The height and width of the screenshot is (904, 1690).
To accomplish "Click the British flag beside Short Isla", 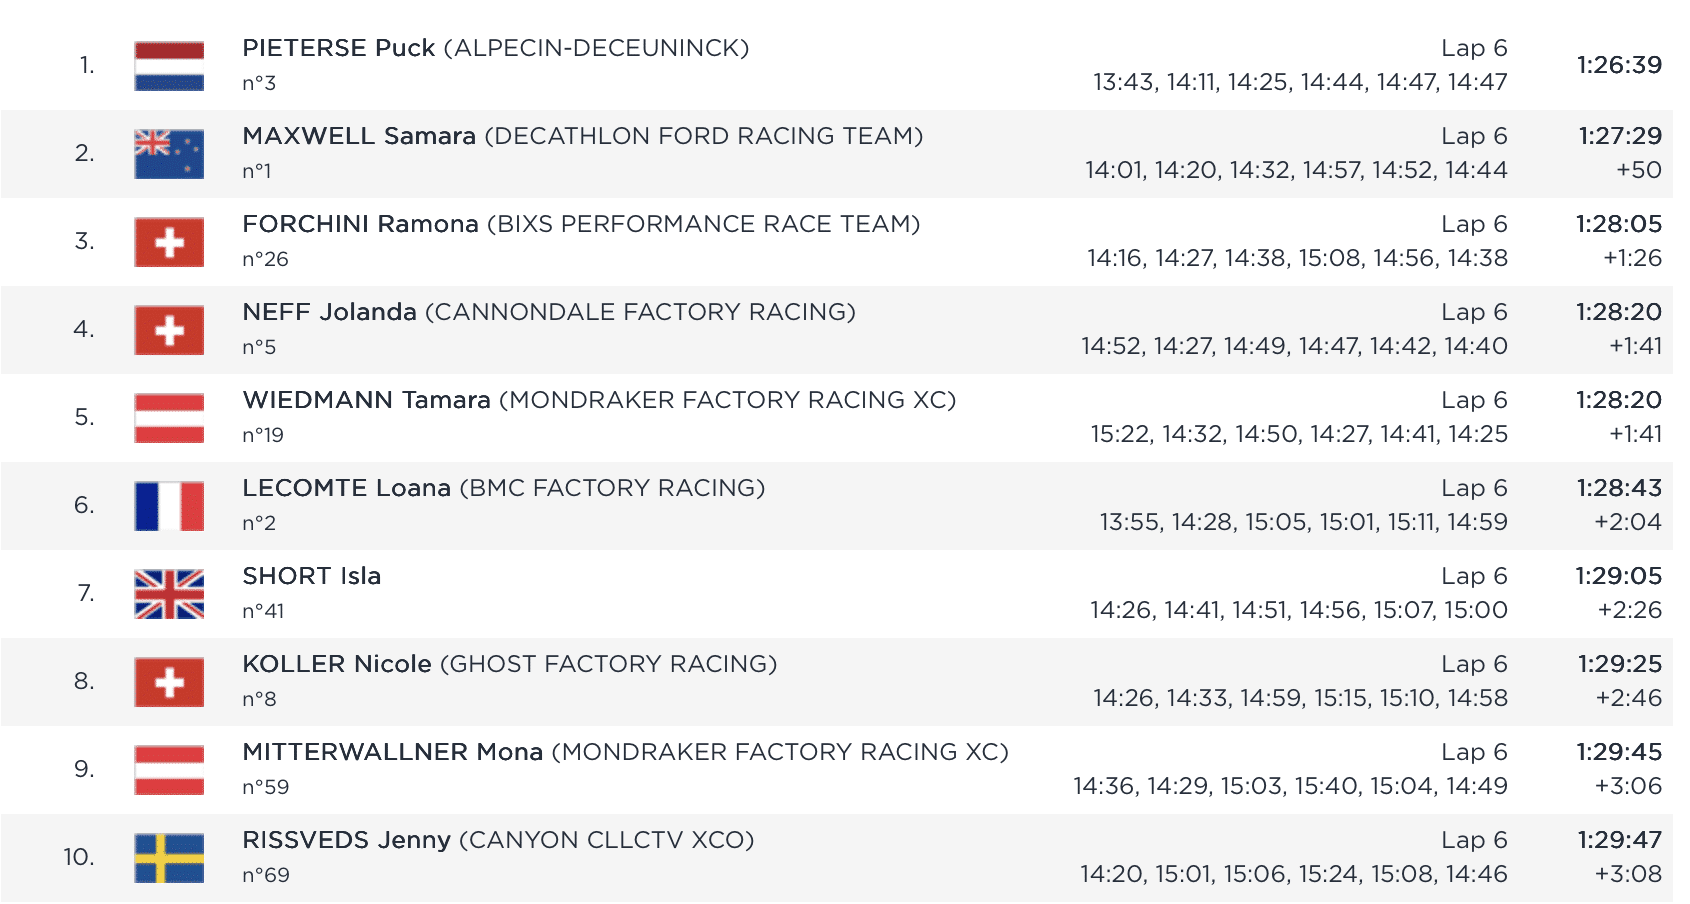I will pos(169,594).
